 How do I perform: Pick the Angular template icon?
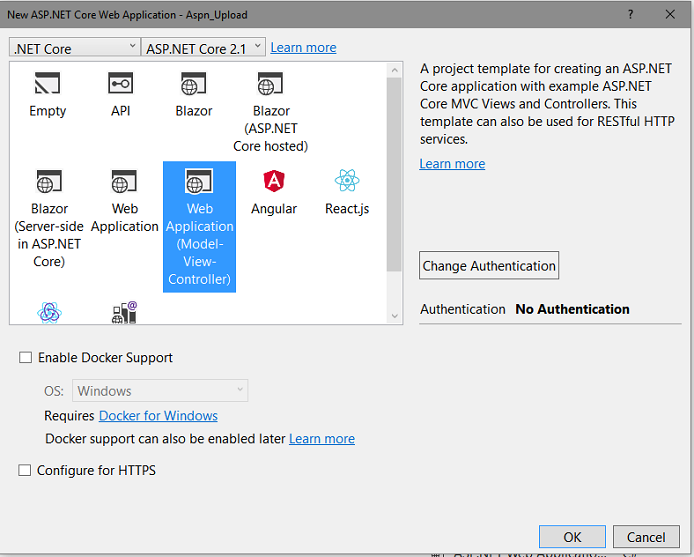click(x=274, y=181)
